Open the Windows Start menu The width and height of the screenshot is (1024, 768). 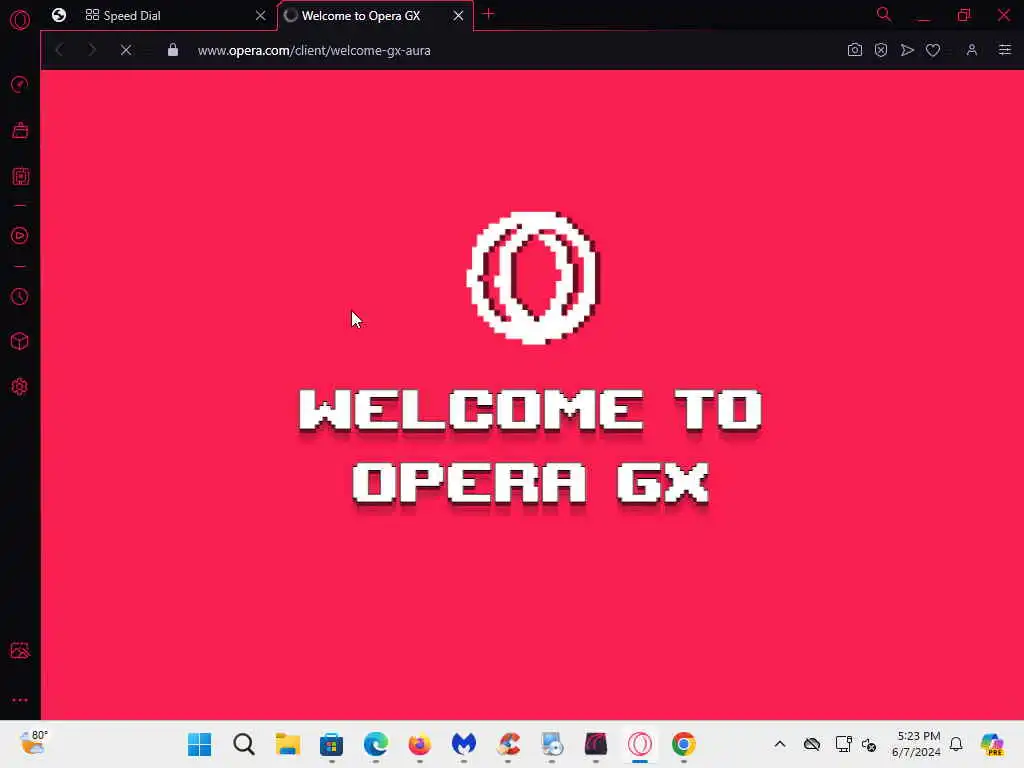199,744
